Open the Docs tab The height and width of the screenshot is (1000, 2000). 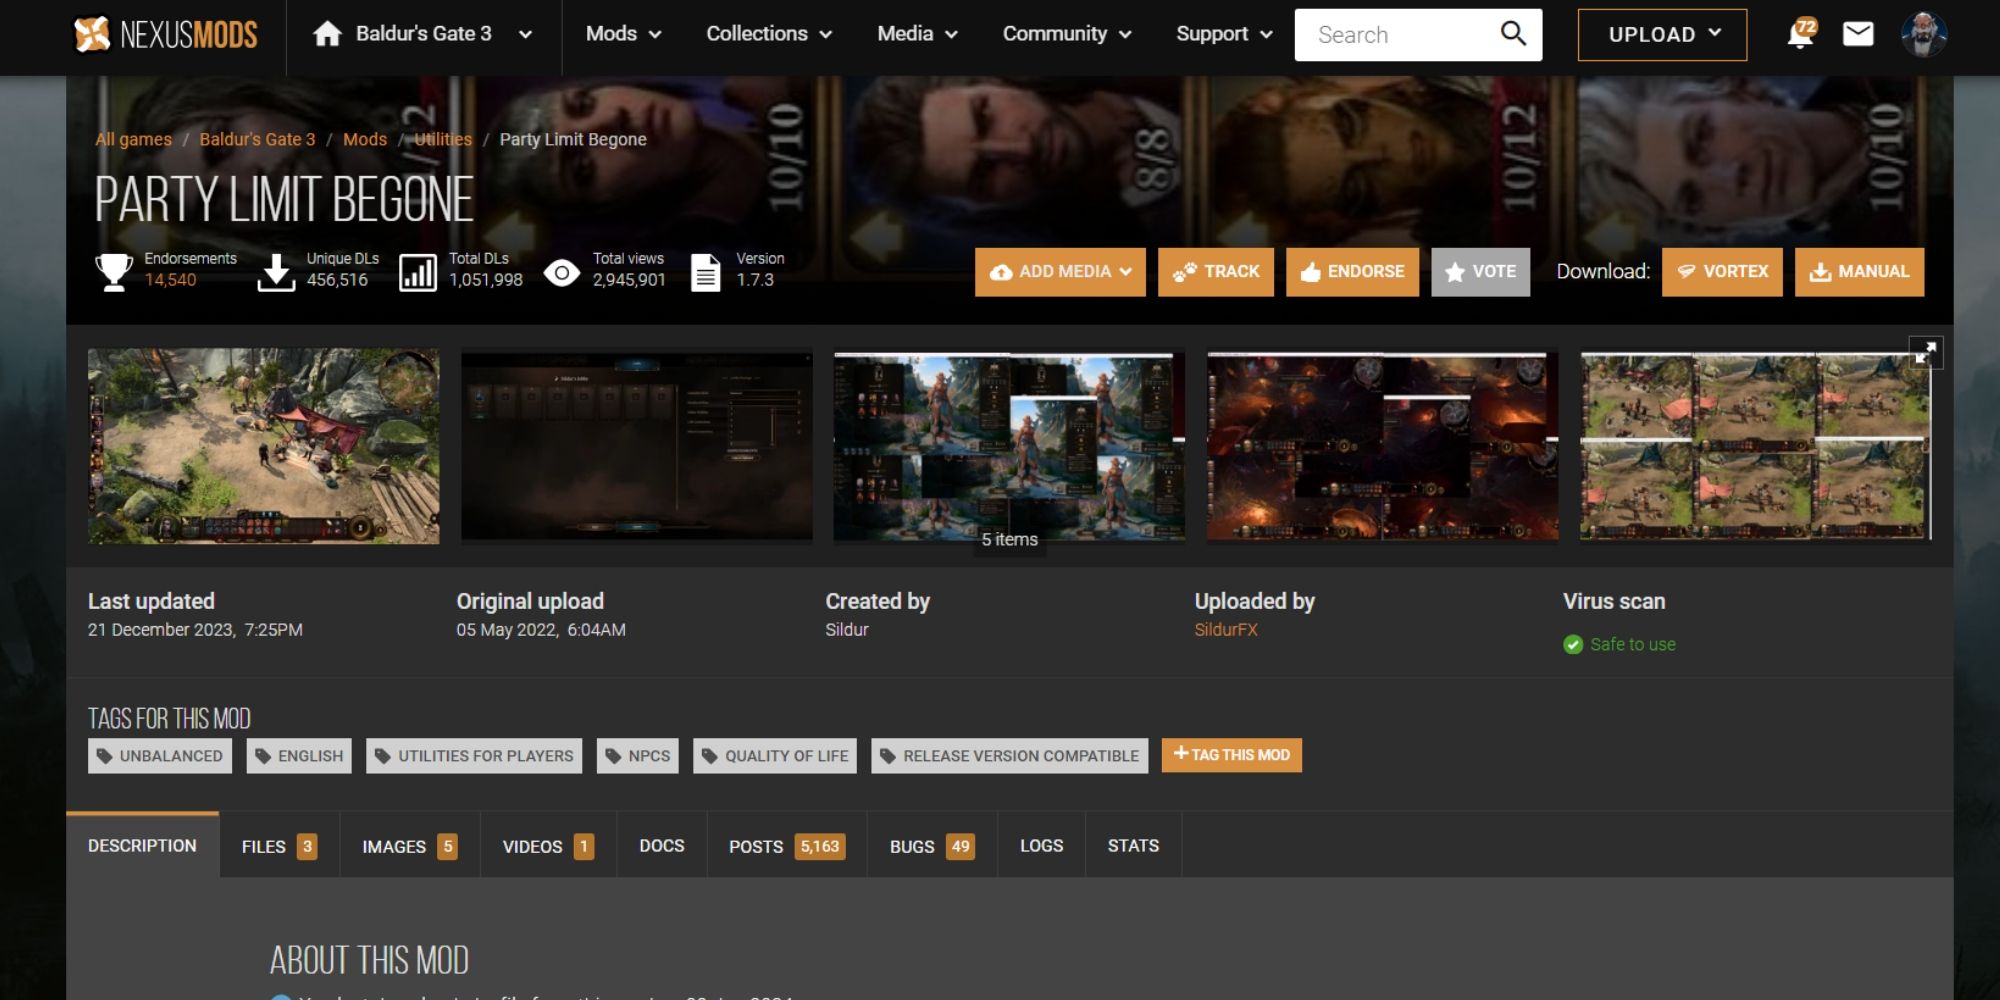662,846
